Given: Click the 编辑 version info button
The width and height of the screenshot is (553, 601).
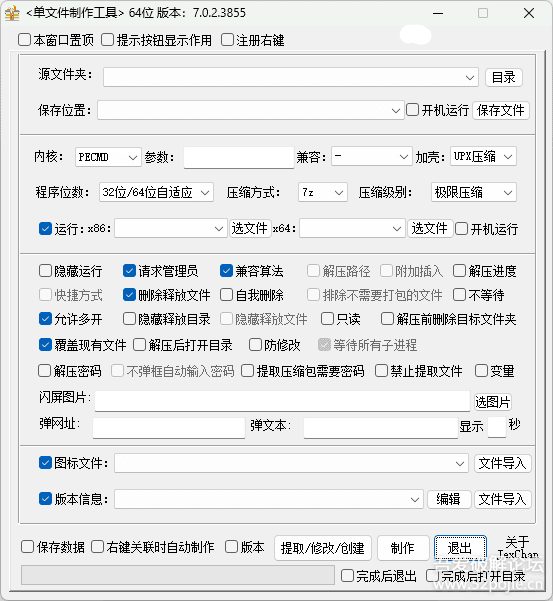Looking at the screenshot, I should [449, 499].
